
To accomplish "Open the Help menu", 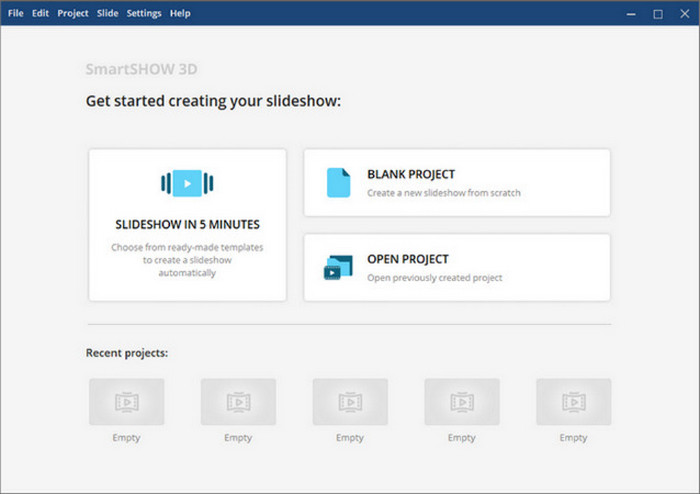I will [180, 13].
